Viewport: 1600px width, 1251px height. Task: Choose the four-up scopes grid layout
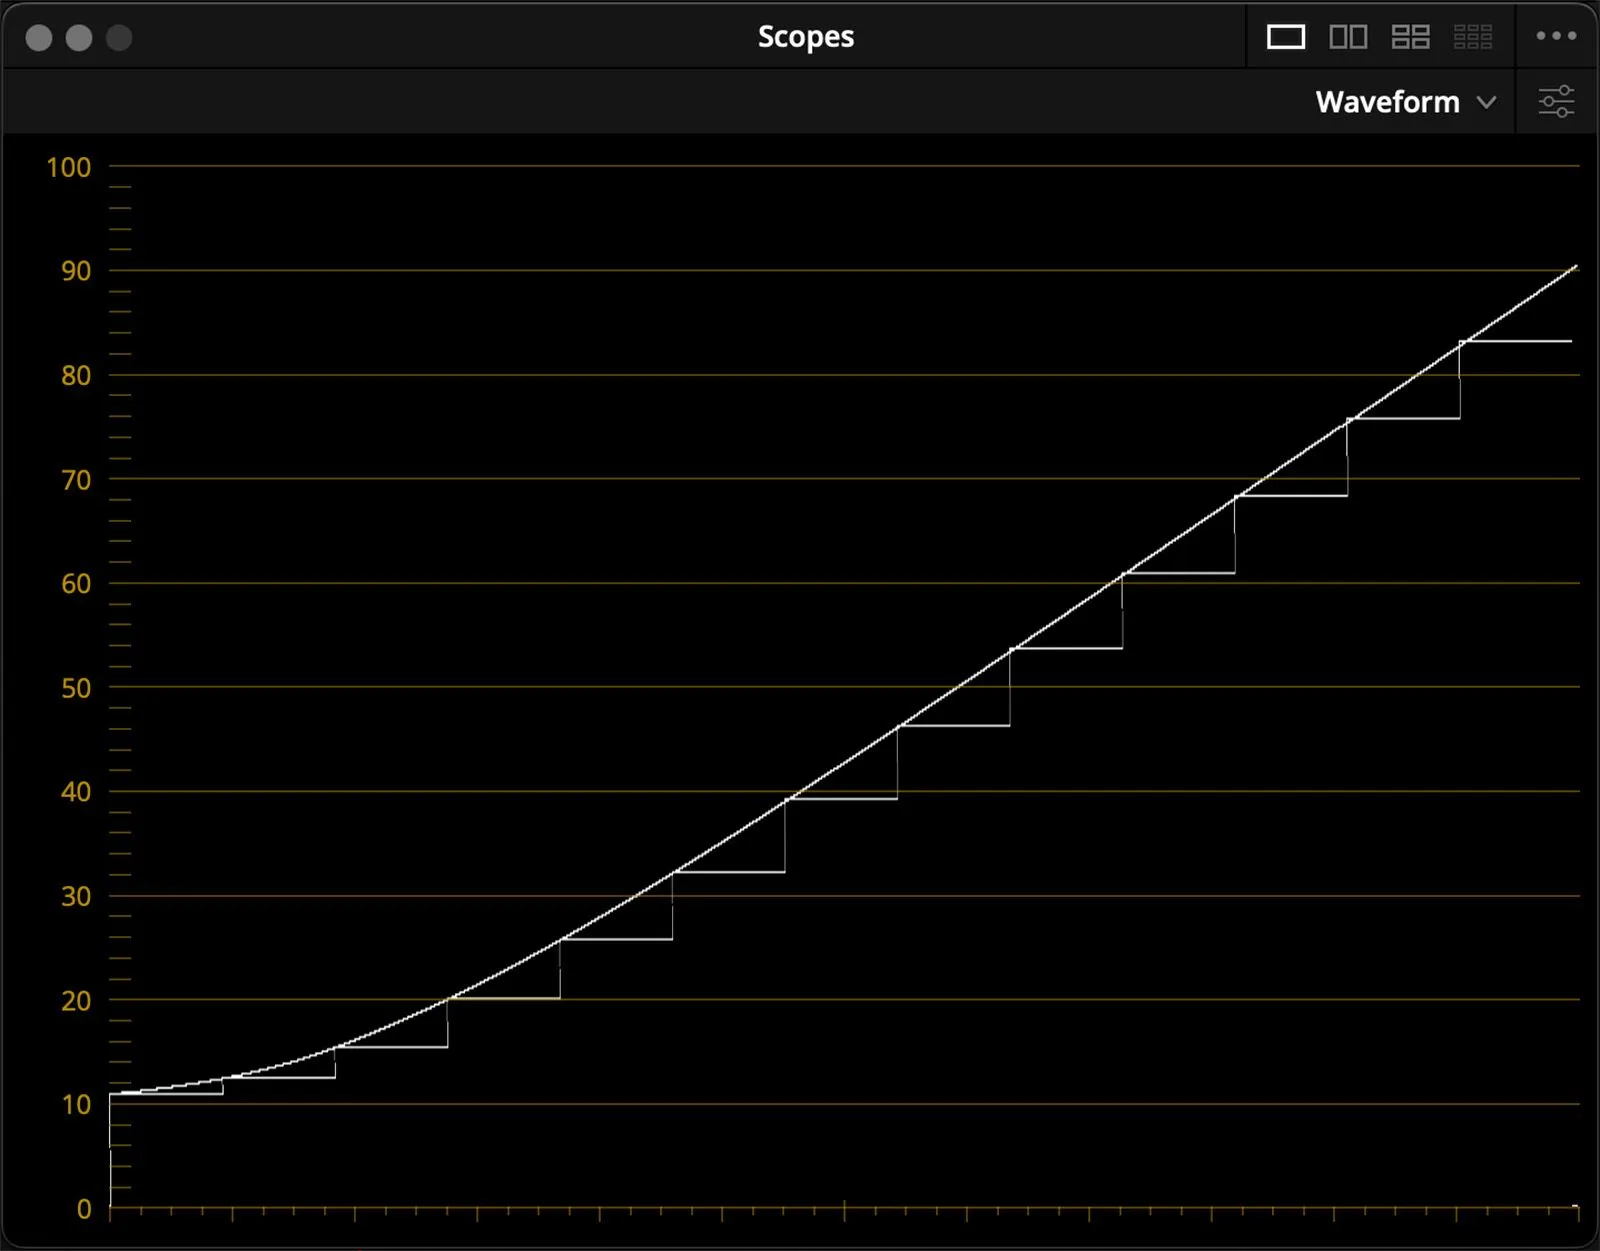click(1410, 37)
